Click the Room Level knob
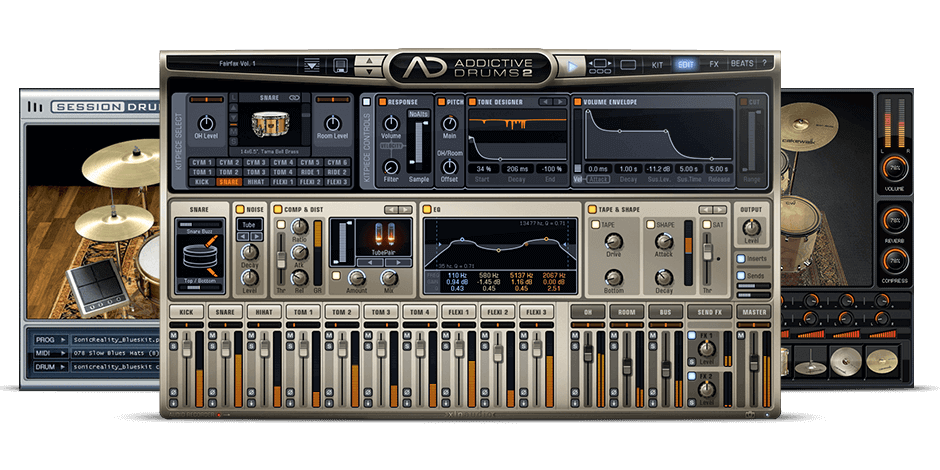 coord(332,123)
